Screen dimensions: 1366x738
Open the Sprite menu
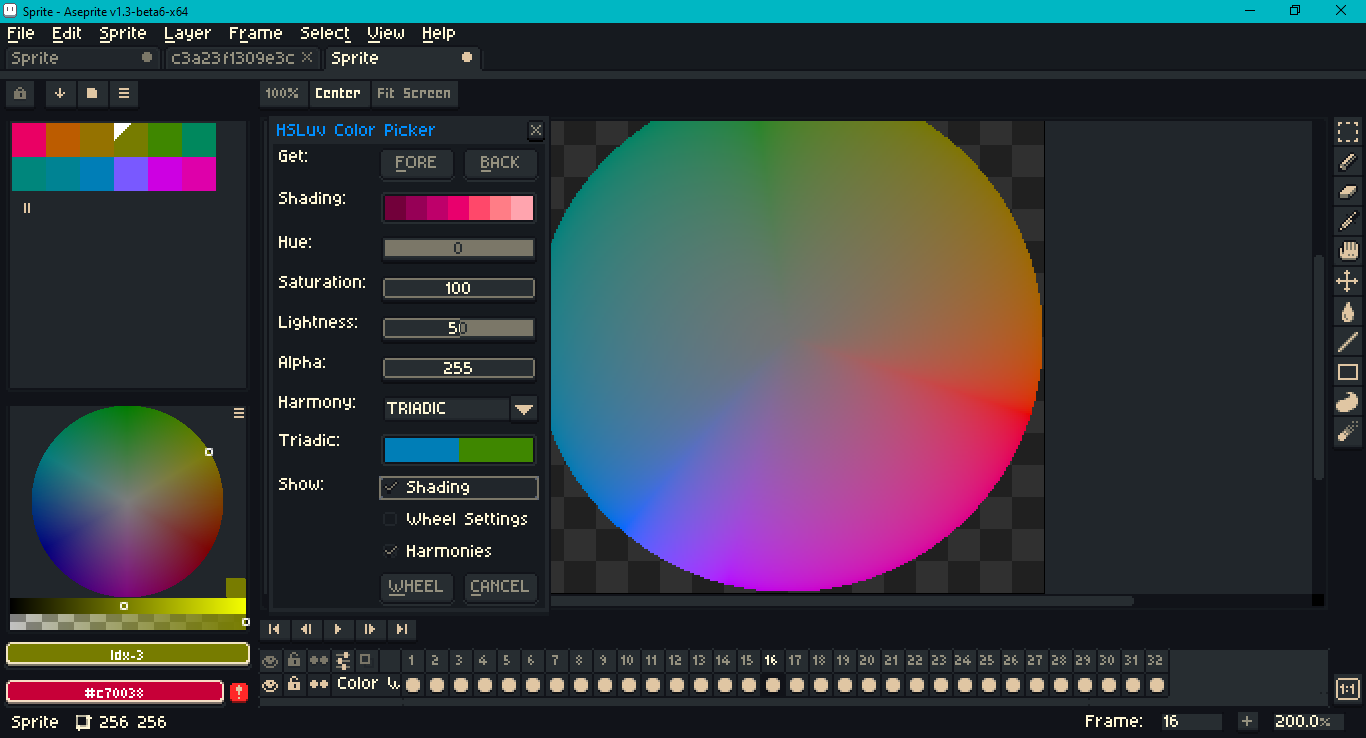click(x=123, y=33)
